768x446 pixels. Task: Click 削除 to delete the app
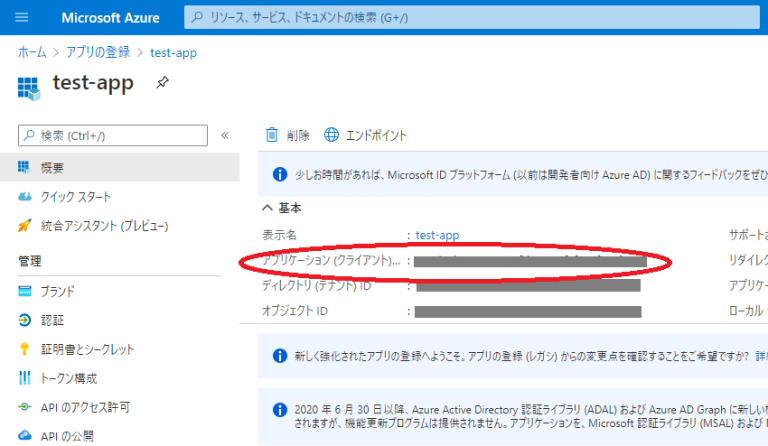298,136
